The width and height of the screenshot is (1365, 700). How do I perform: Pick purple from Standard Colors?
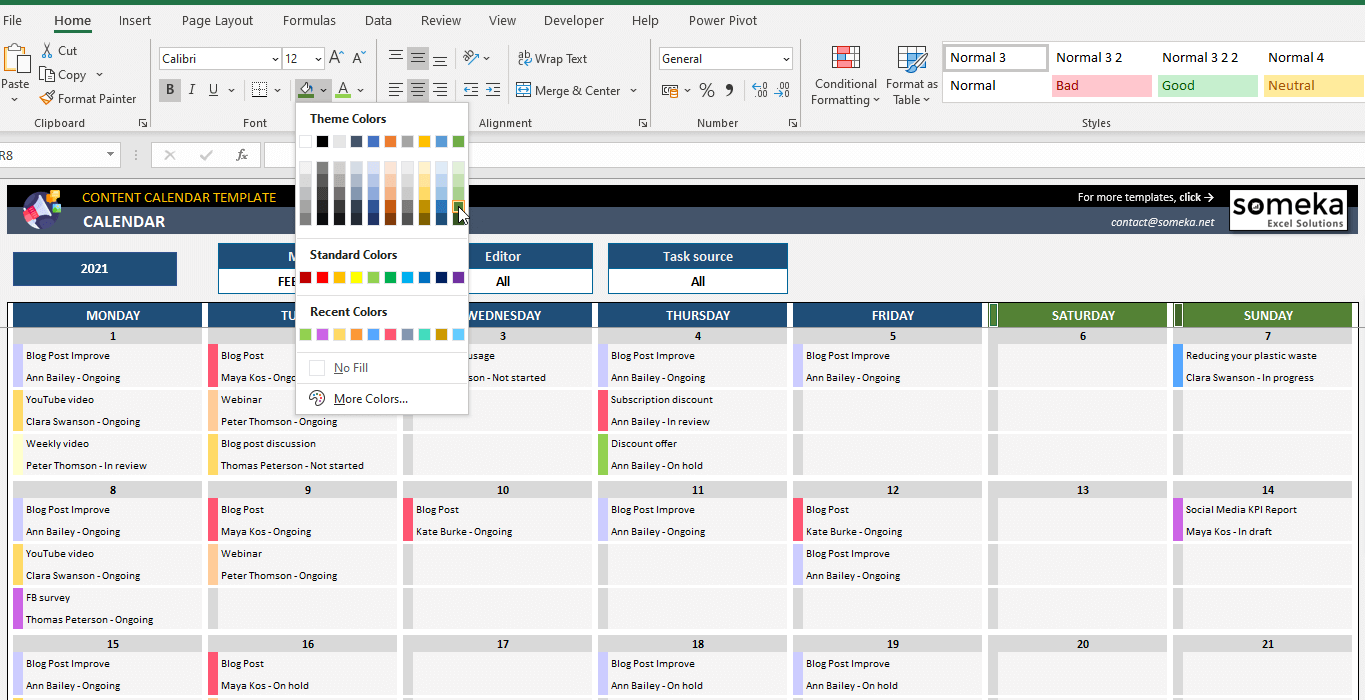458,277
